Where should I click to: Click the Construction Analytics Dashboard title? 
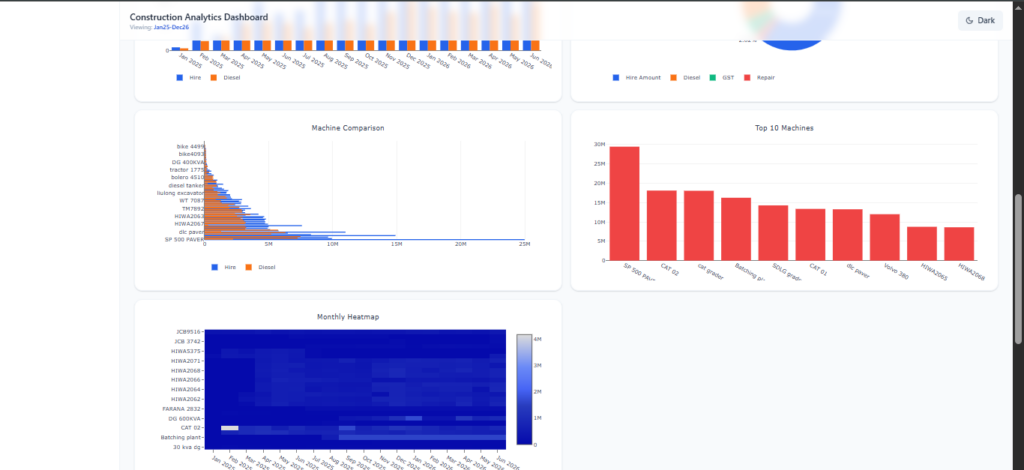[199, 17]
